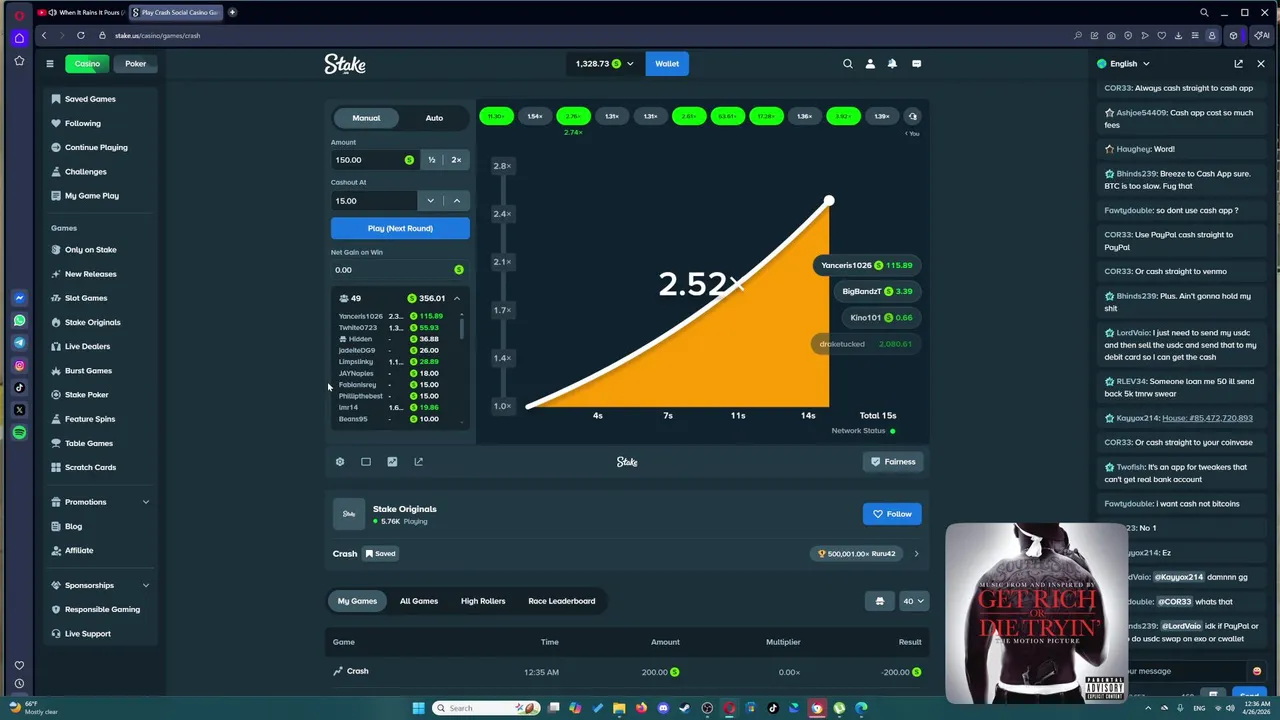Open game settings gear below the graph
Image resolution: width=1280 pixels, height=720 pixels.
[x=340, y=462]
